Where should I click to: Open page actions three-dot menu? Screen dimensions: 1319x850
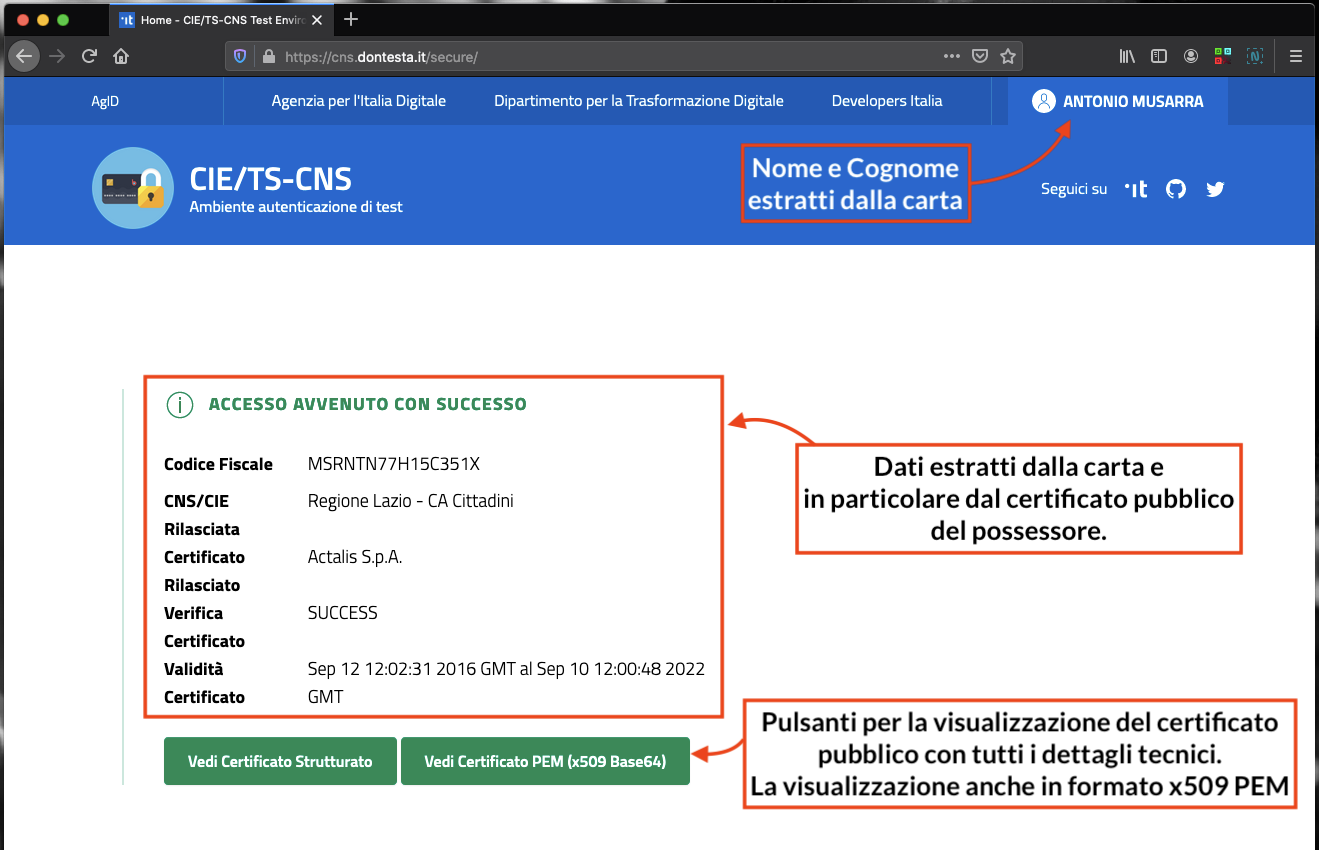[x=952, y=56]
